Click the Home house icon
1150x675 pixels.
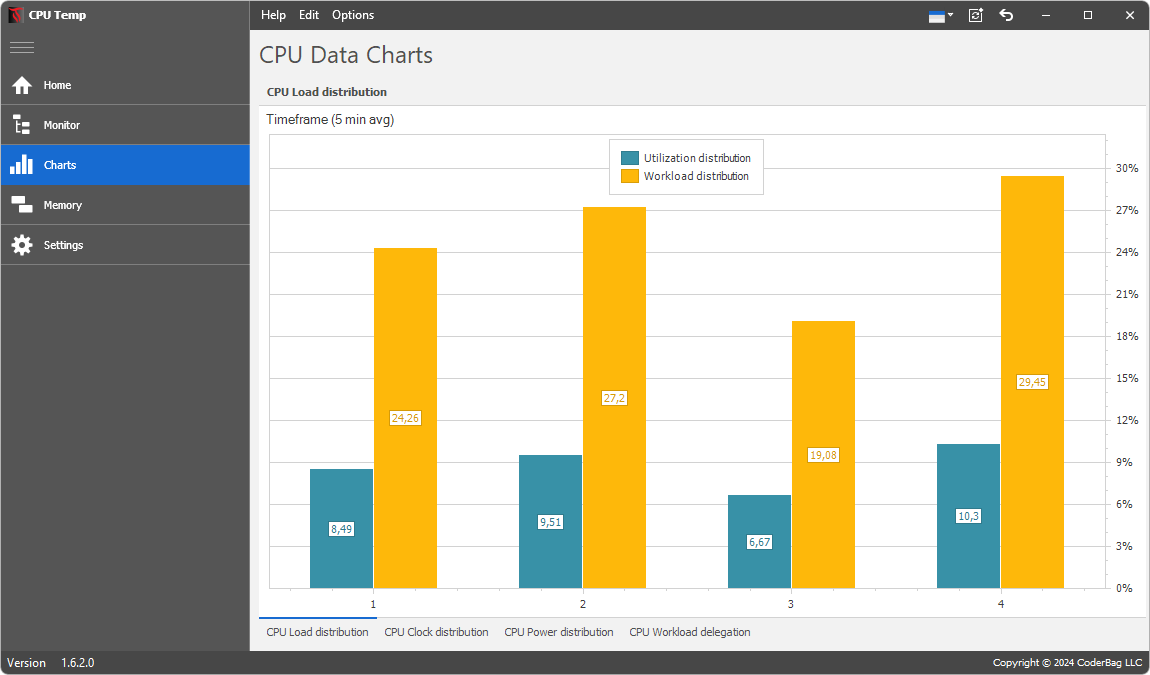pyautogui.click(x=22, y=85)
